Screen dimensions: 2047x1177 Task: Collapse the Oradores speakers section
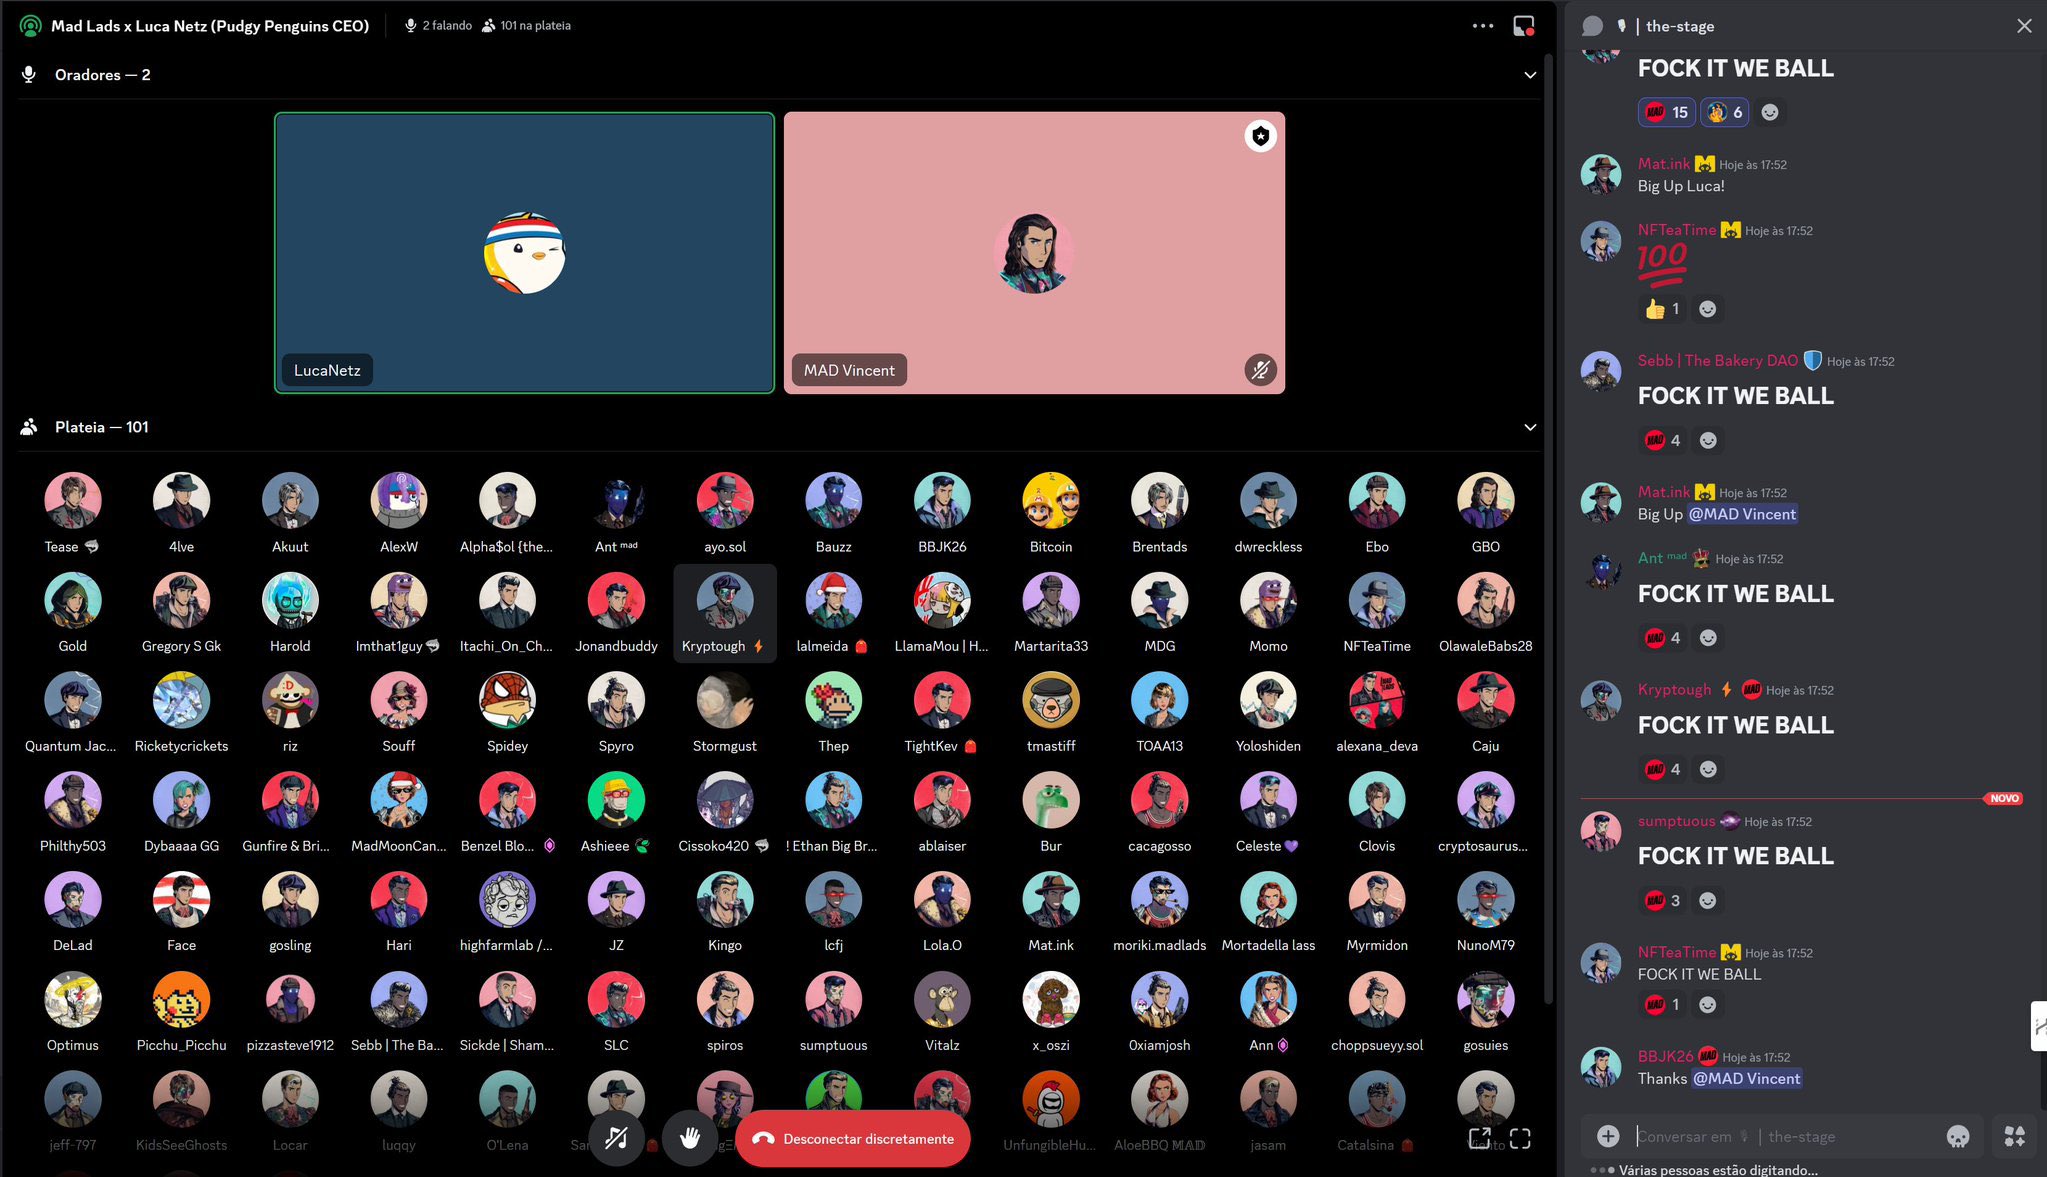coord(1530,75)
